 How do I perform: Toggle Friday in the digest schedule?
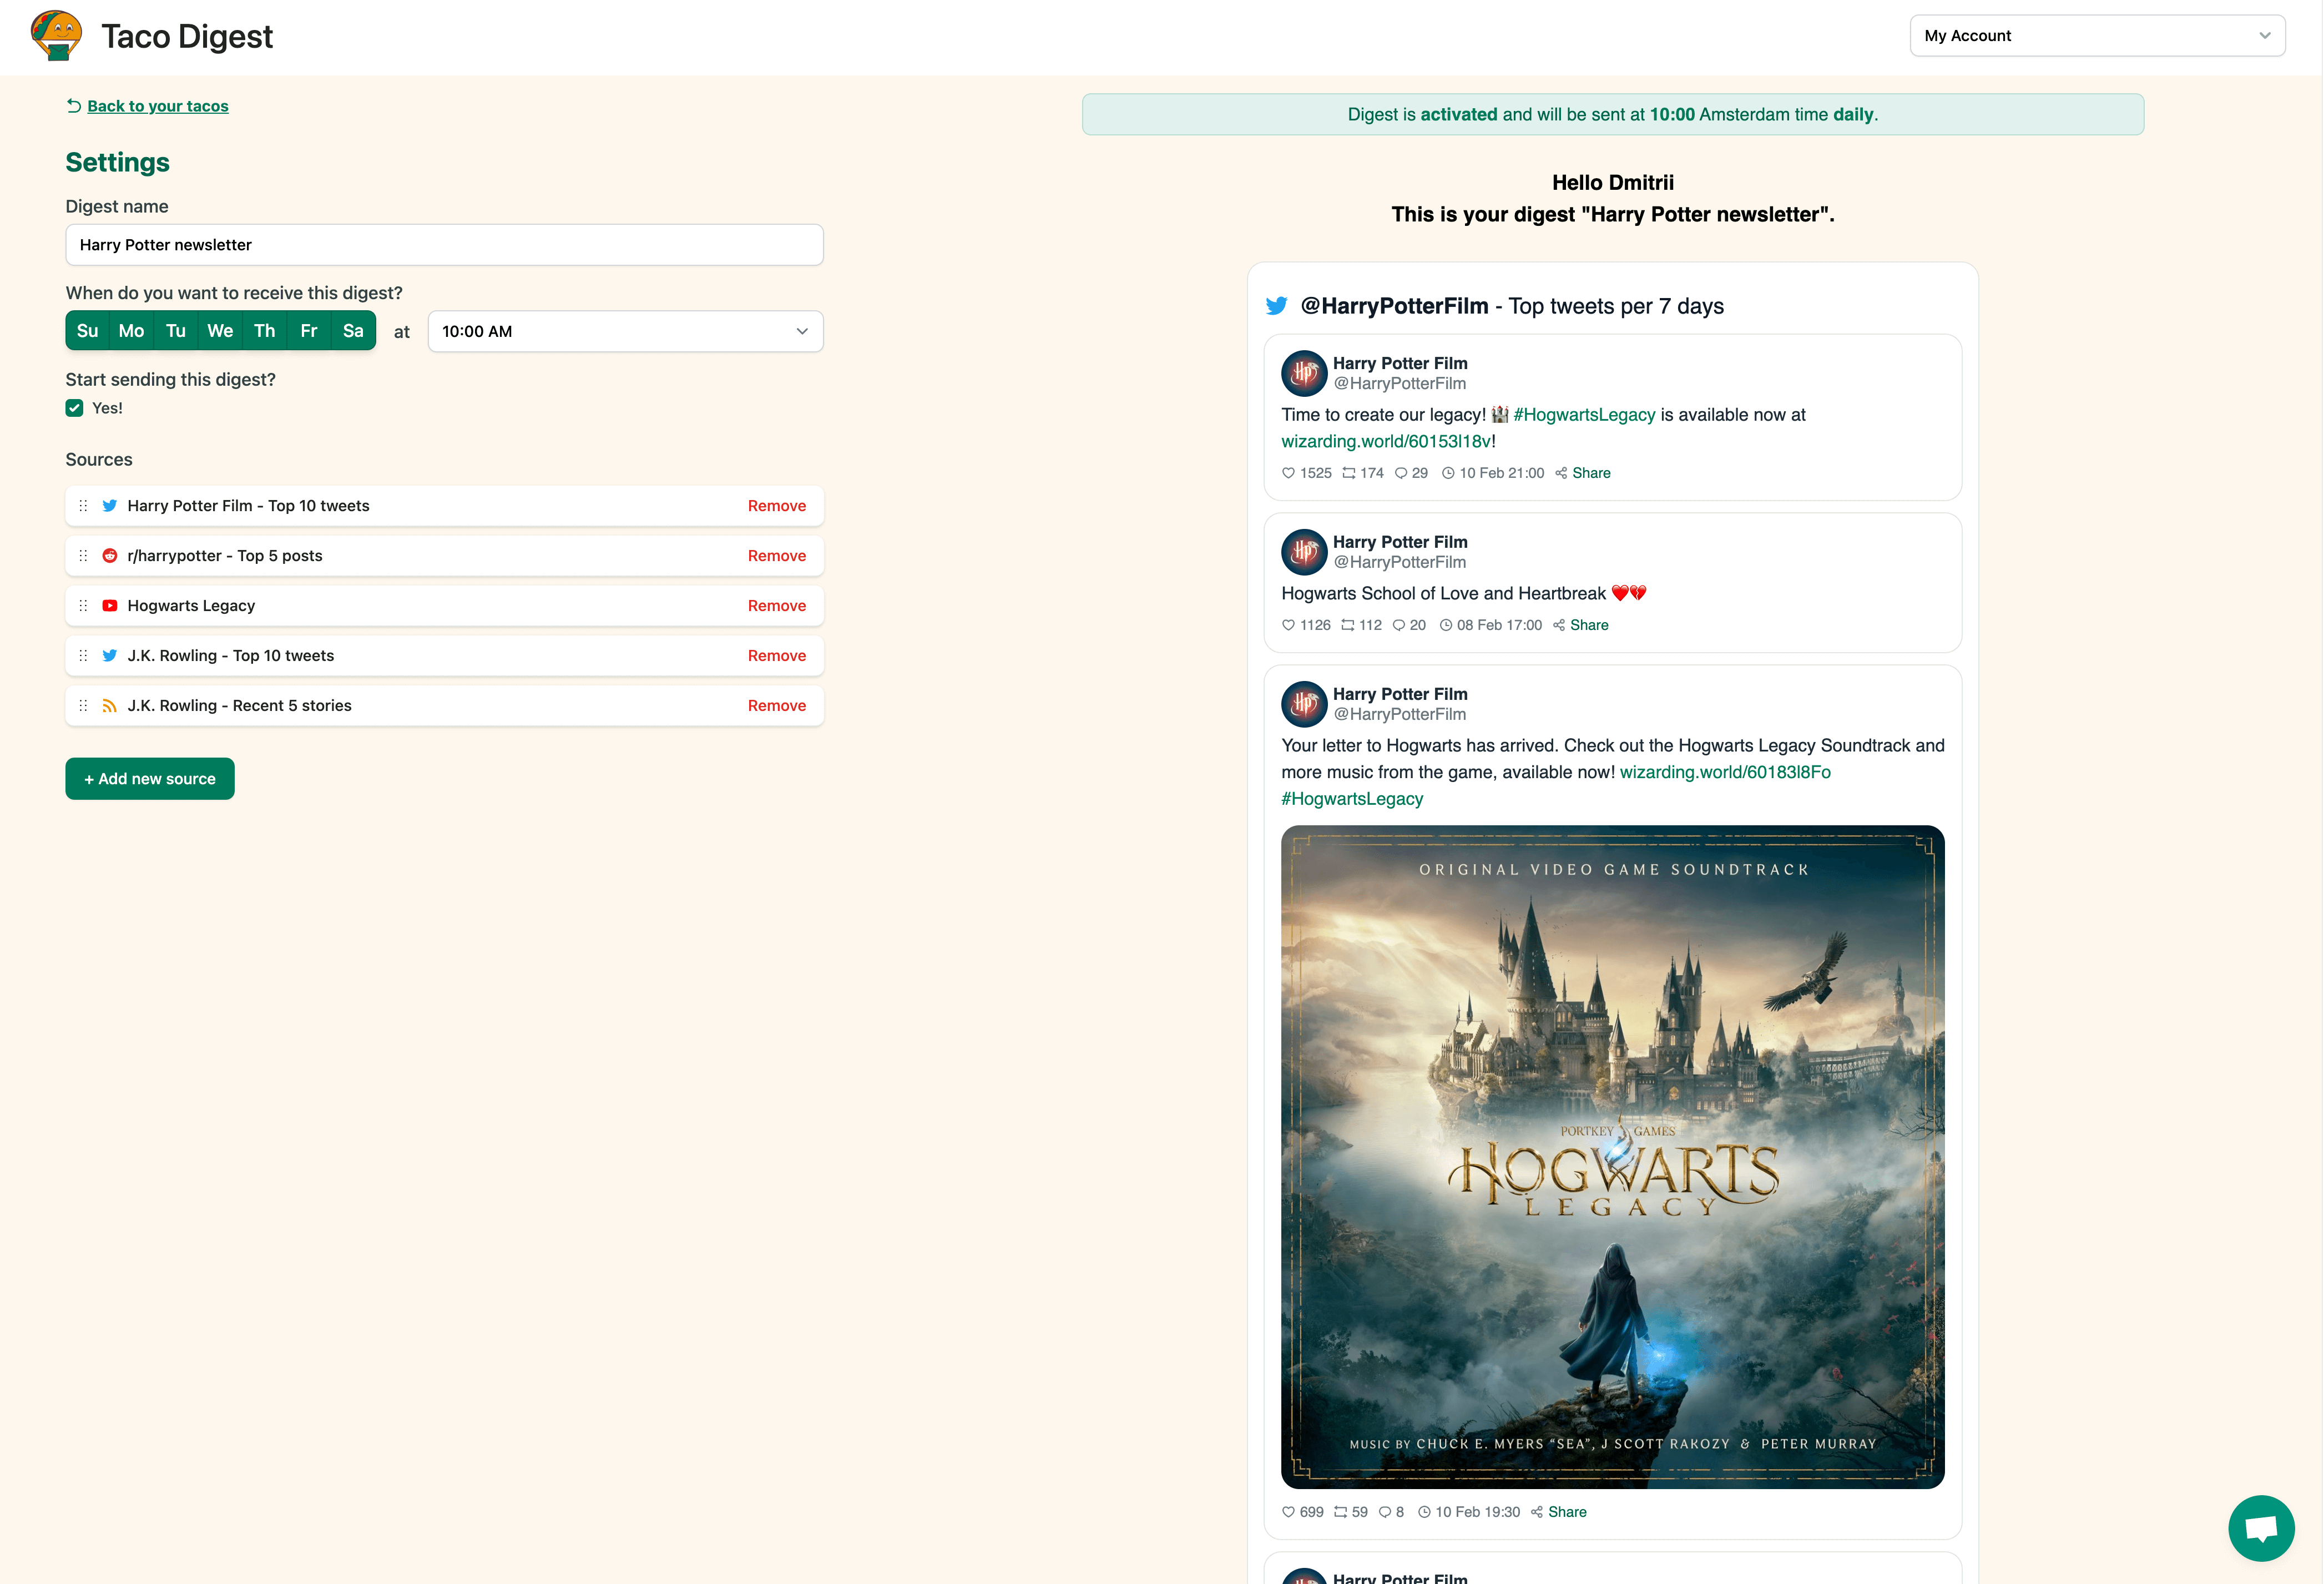(309, 331)
